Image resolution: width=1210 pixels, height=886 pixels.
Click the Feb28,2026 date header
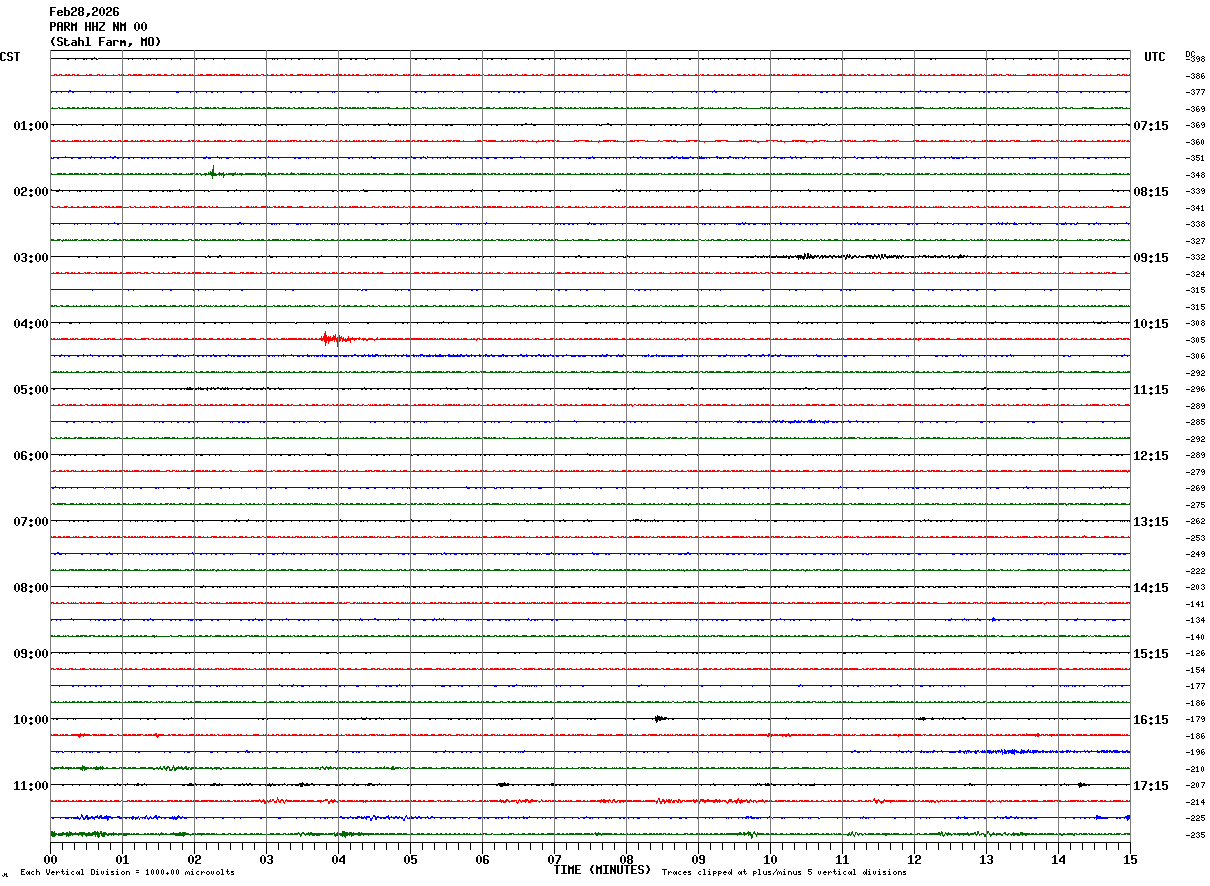point(84,12)
